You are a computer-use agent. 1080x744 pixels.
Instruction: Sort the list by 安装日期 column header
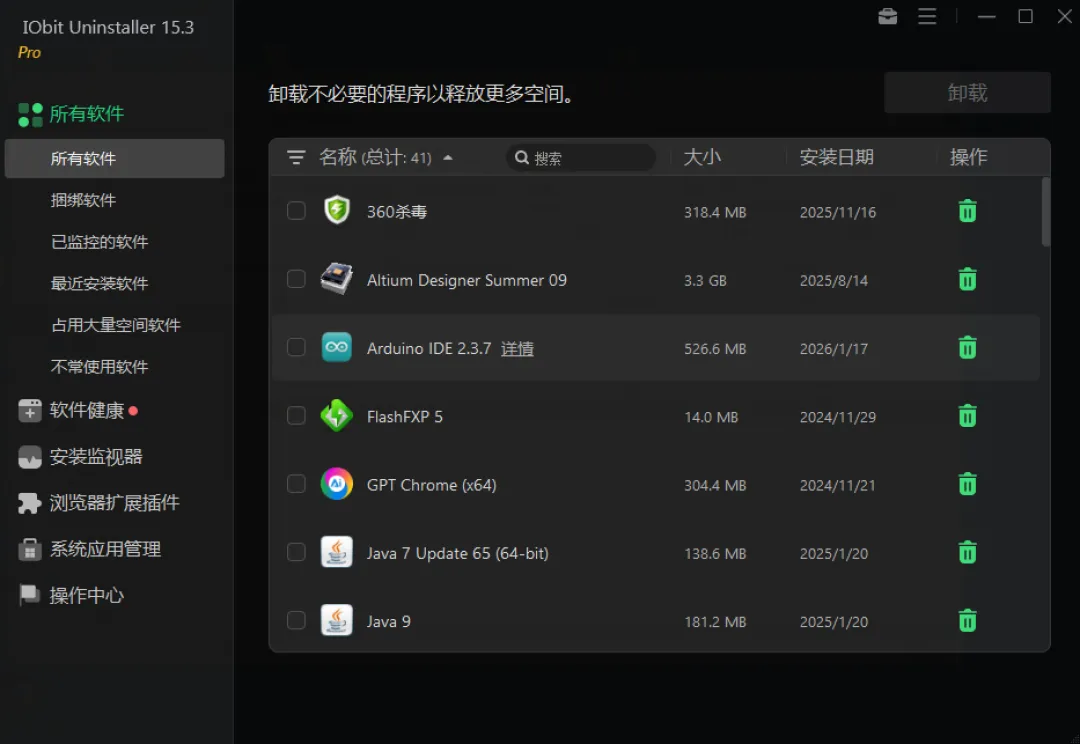coord(836,157)
